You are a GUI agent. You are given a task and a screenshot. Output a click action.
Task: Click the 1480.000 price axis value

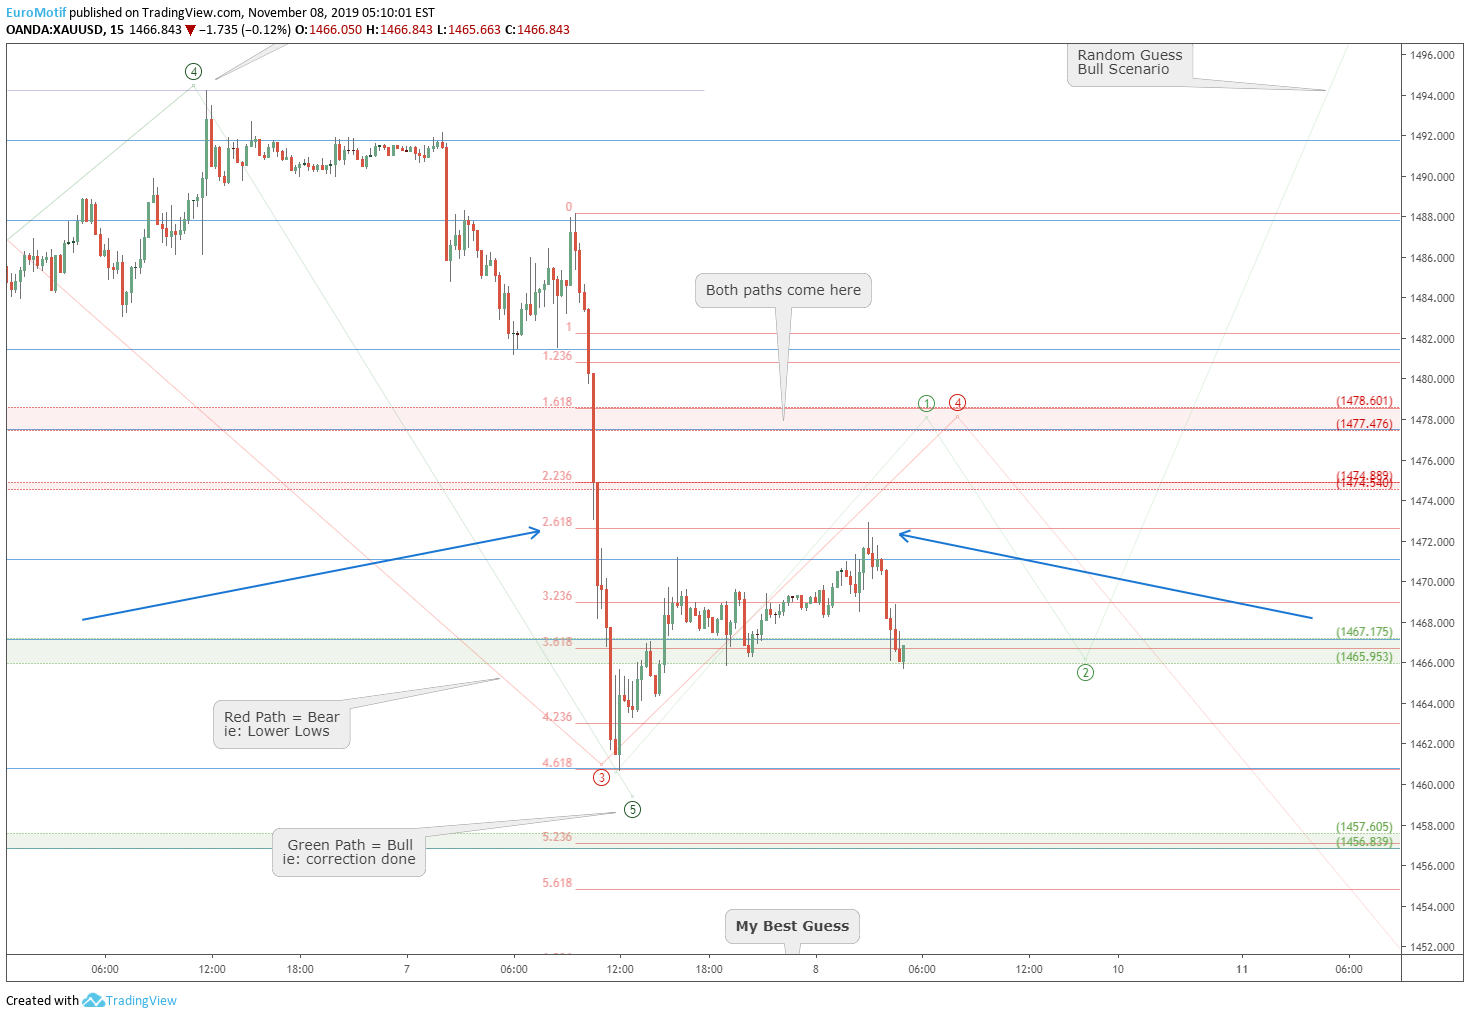pyautogui.click(x=1432, y=379)
